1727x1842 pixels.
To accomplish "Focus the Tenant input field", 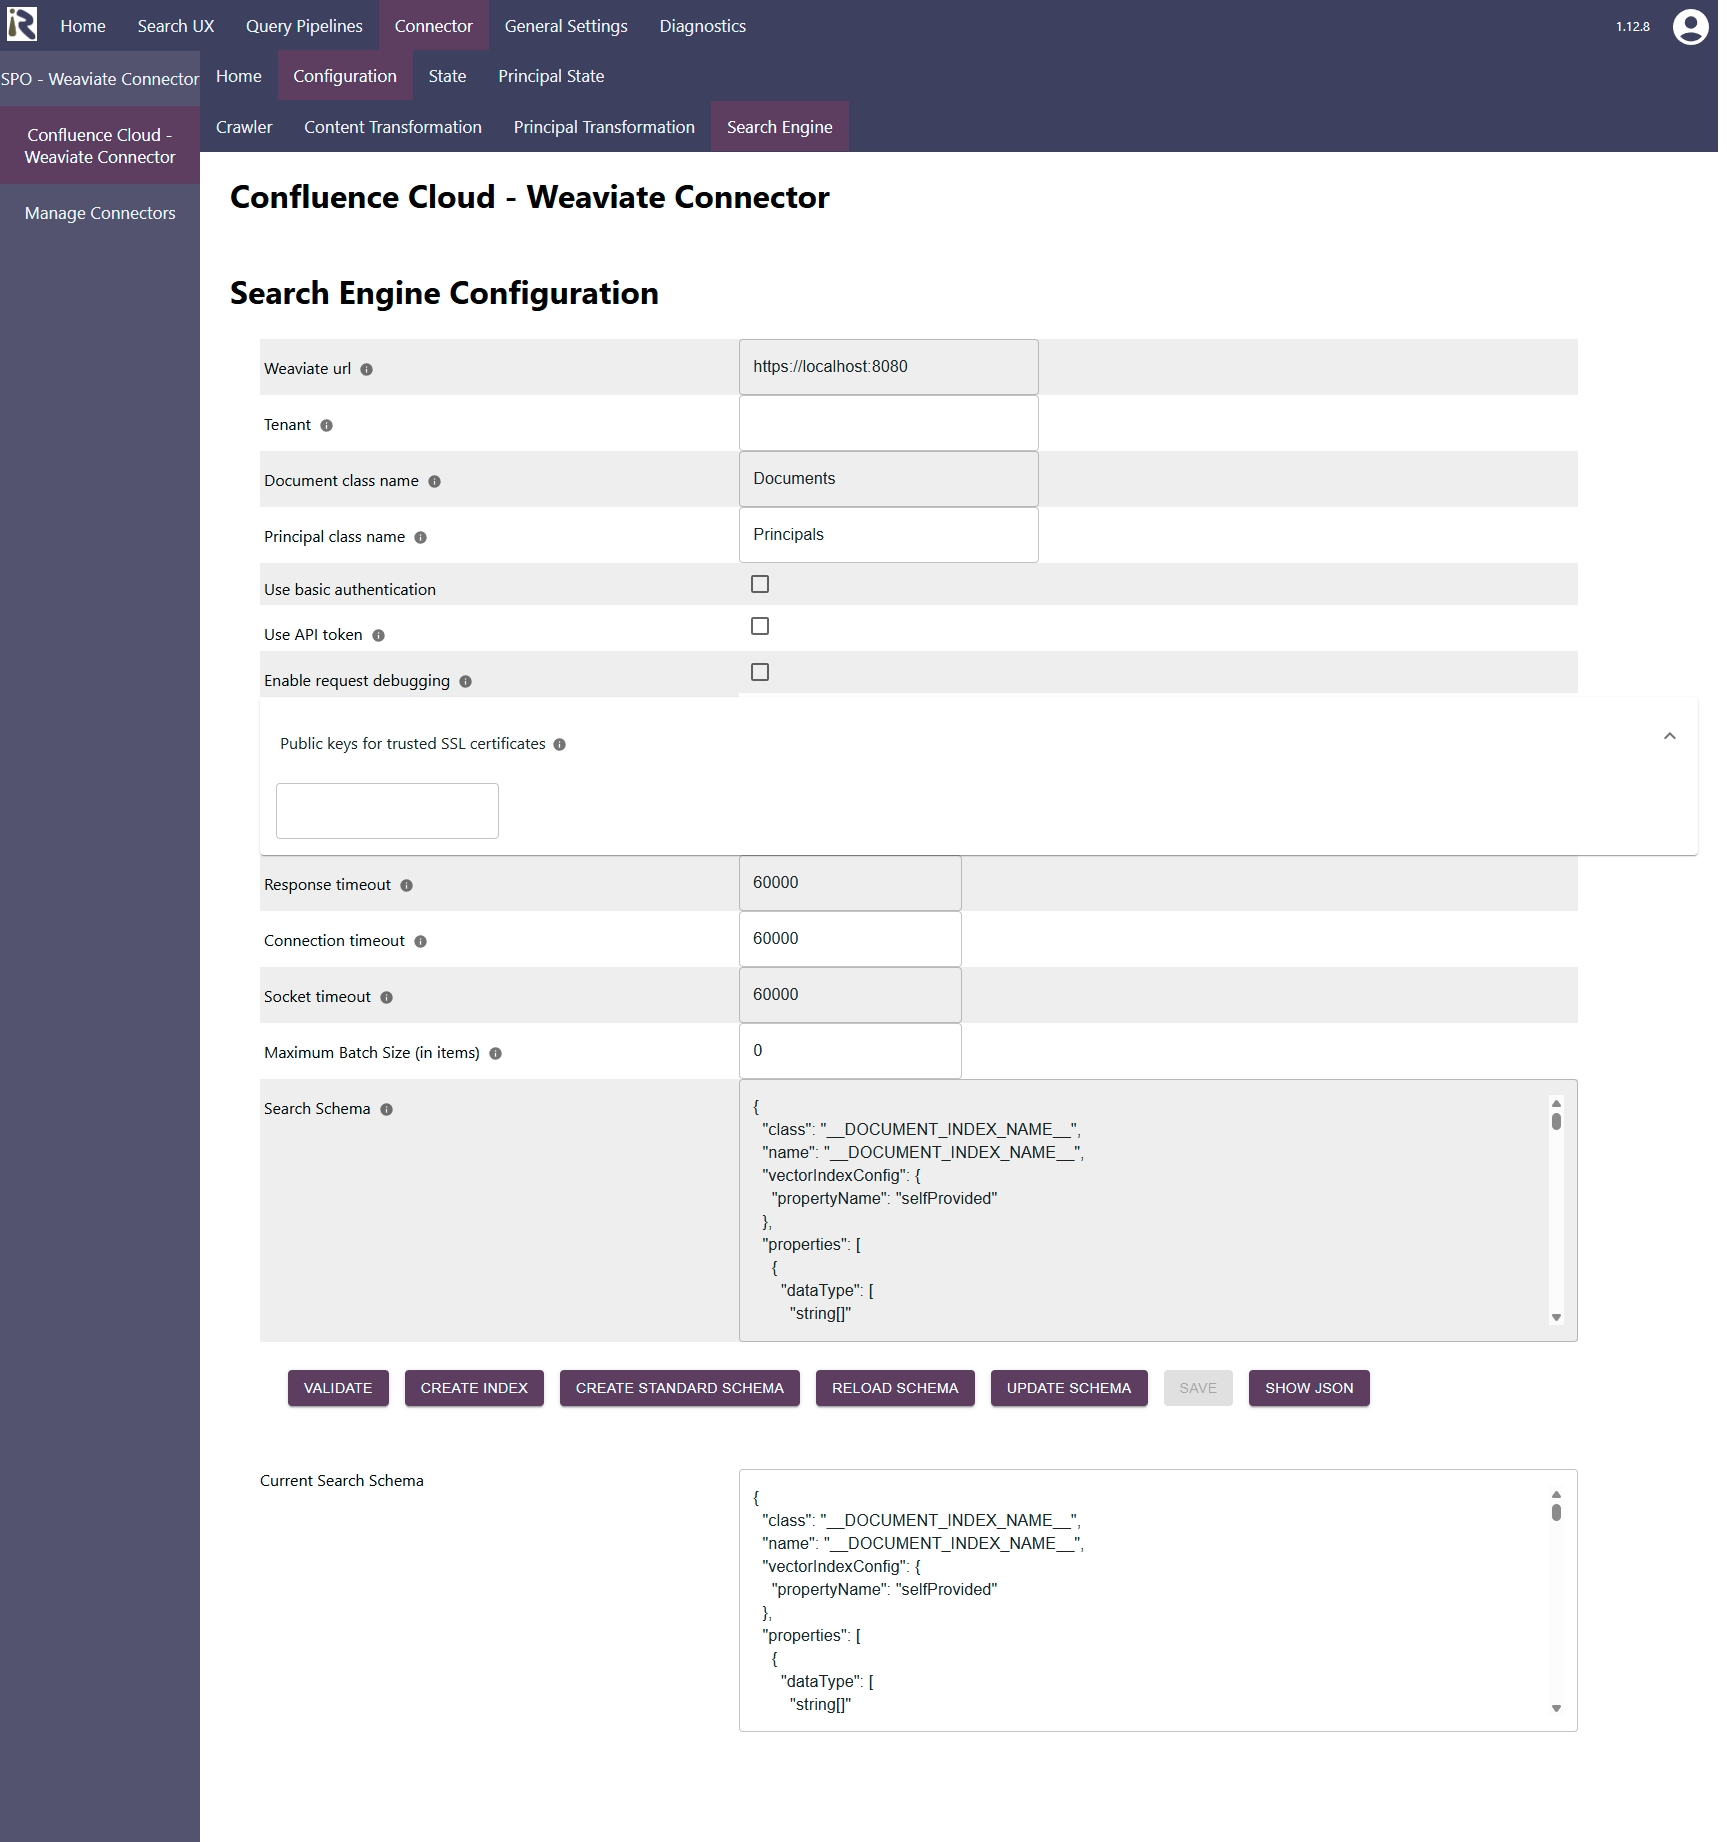I will (x=888, y=424).
